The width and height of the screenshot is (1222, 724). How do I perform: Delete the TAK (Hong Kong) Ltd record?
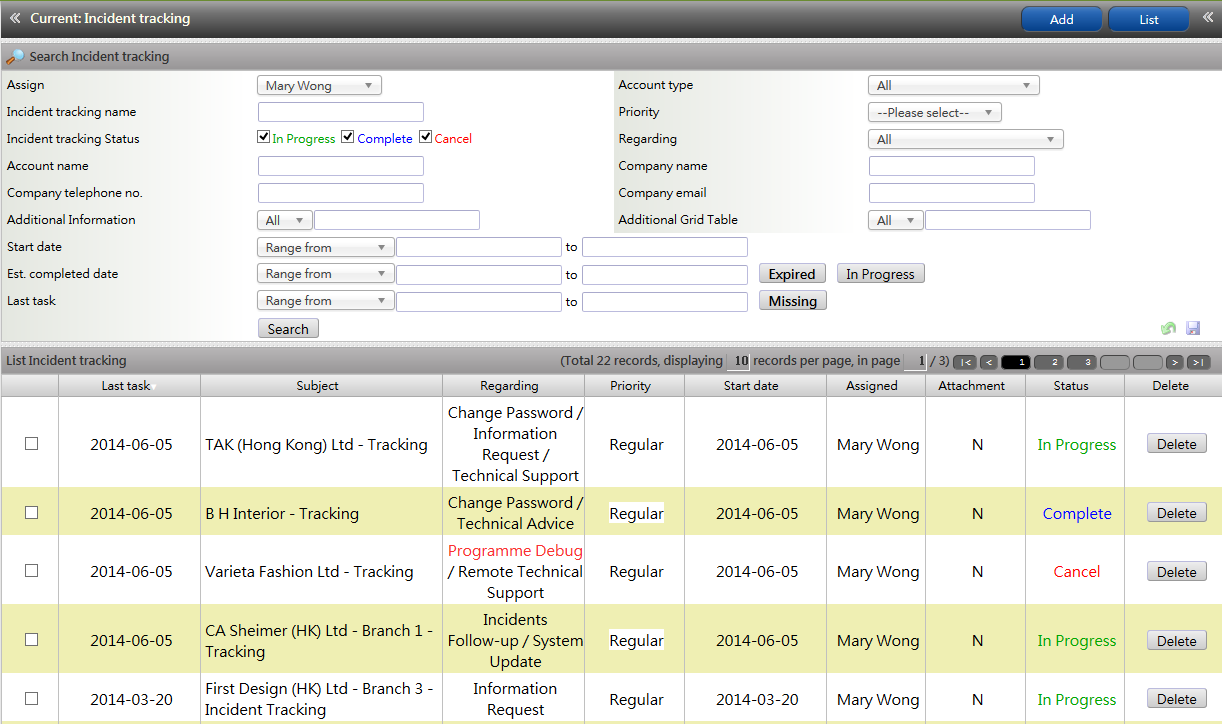pos(1177,444)
